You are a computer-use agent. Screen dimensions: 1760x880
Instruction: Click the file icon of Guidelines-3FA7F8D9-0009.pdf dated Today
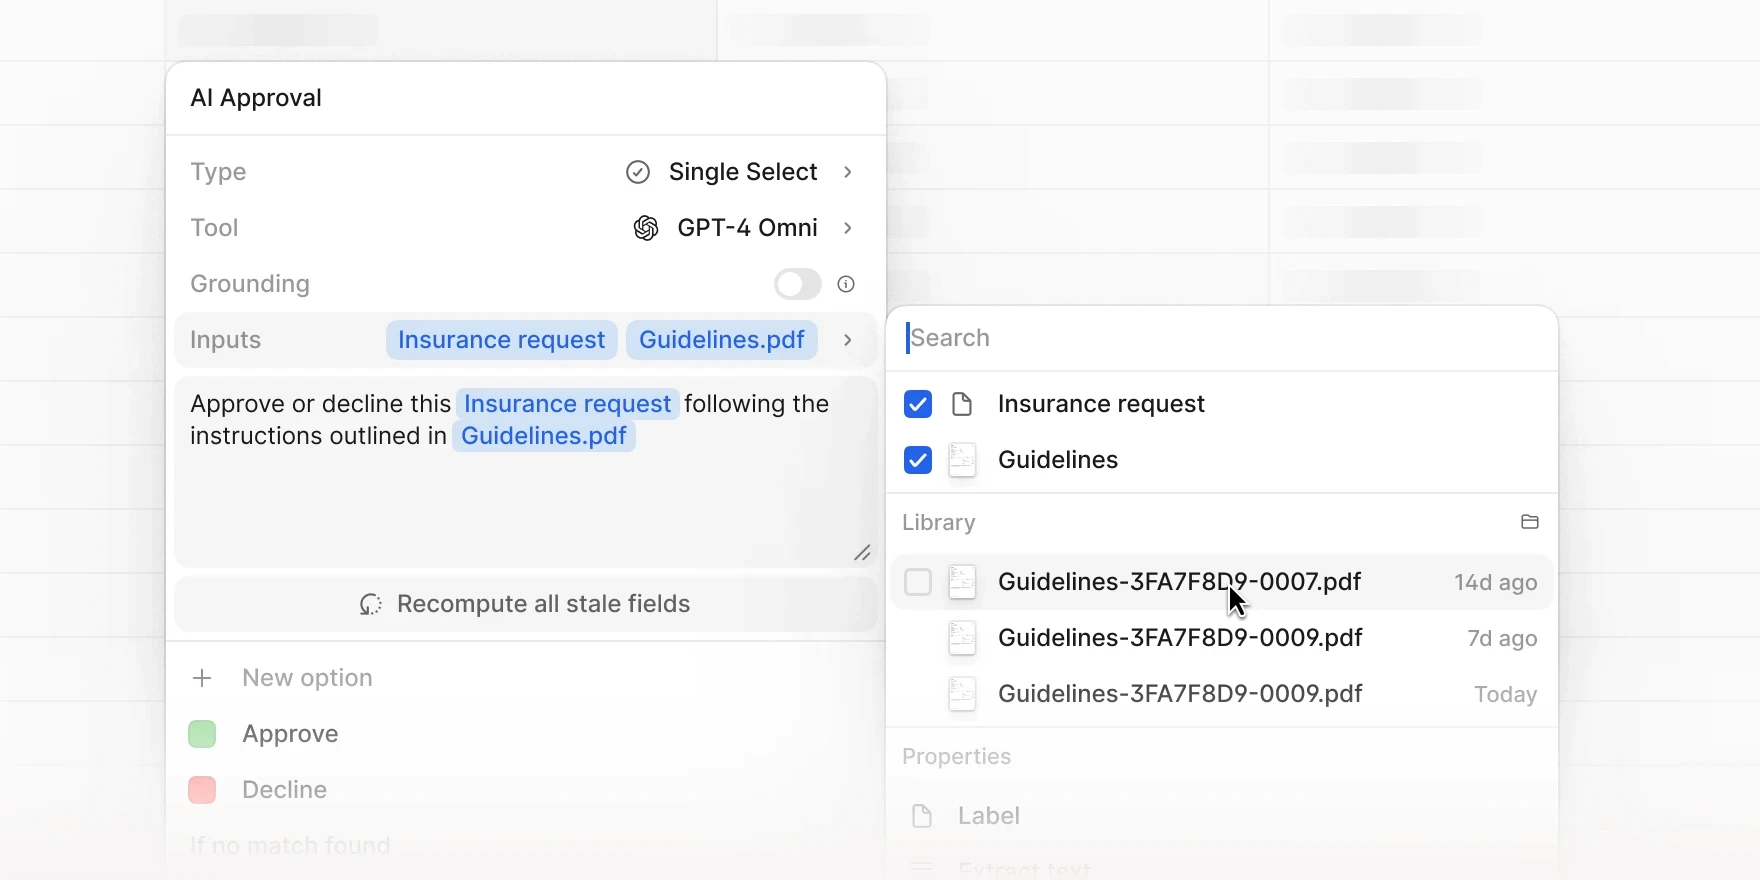[962, 694]
